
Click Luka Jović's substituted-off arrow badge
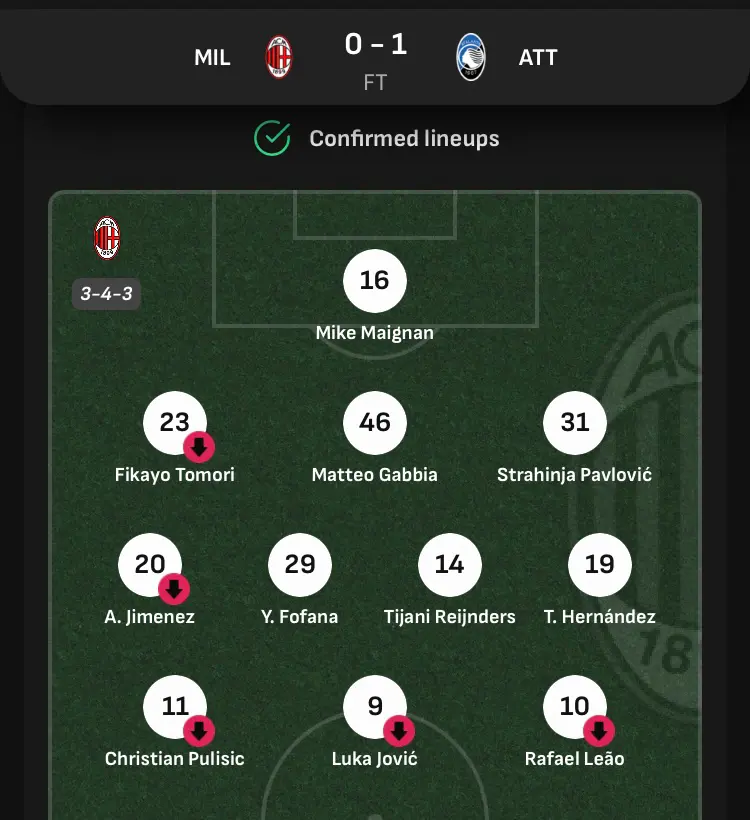point(399,731)
